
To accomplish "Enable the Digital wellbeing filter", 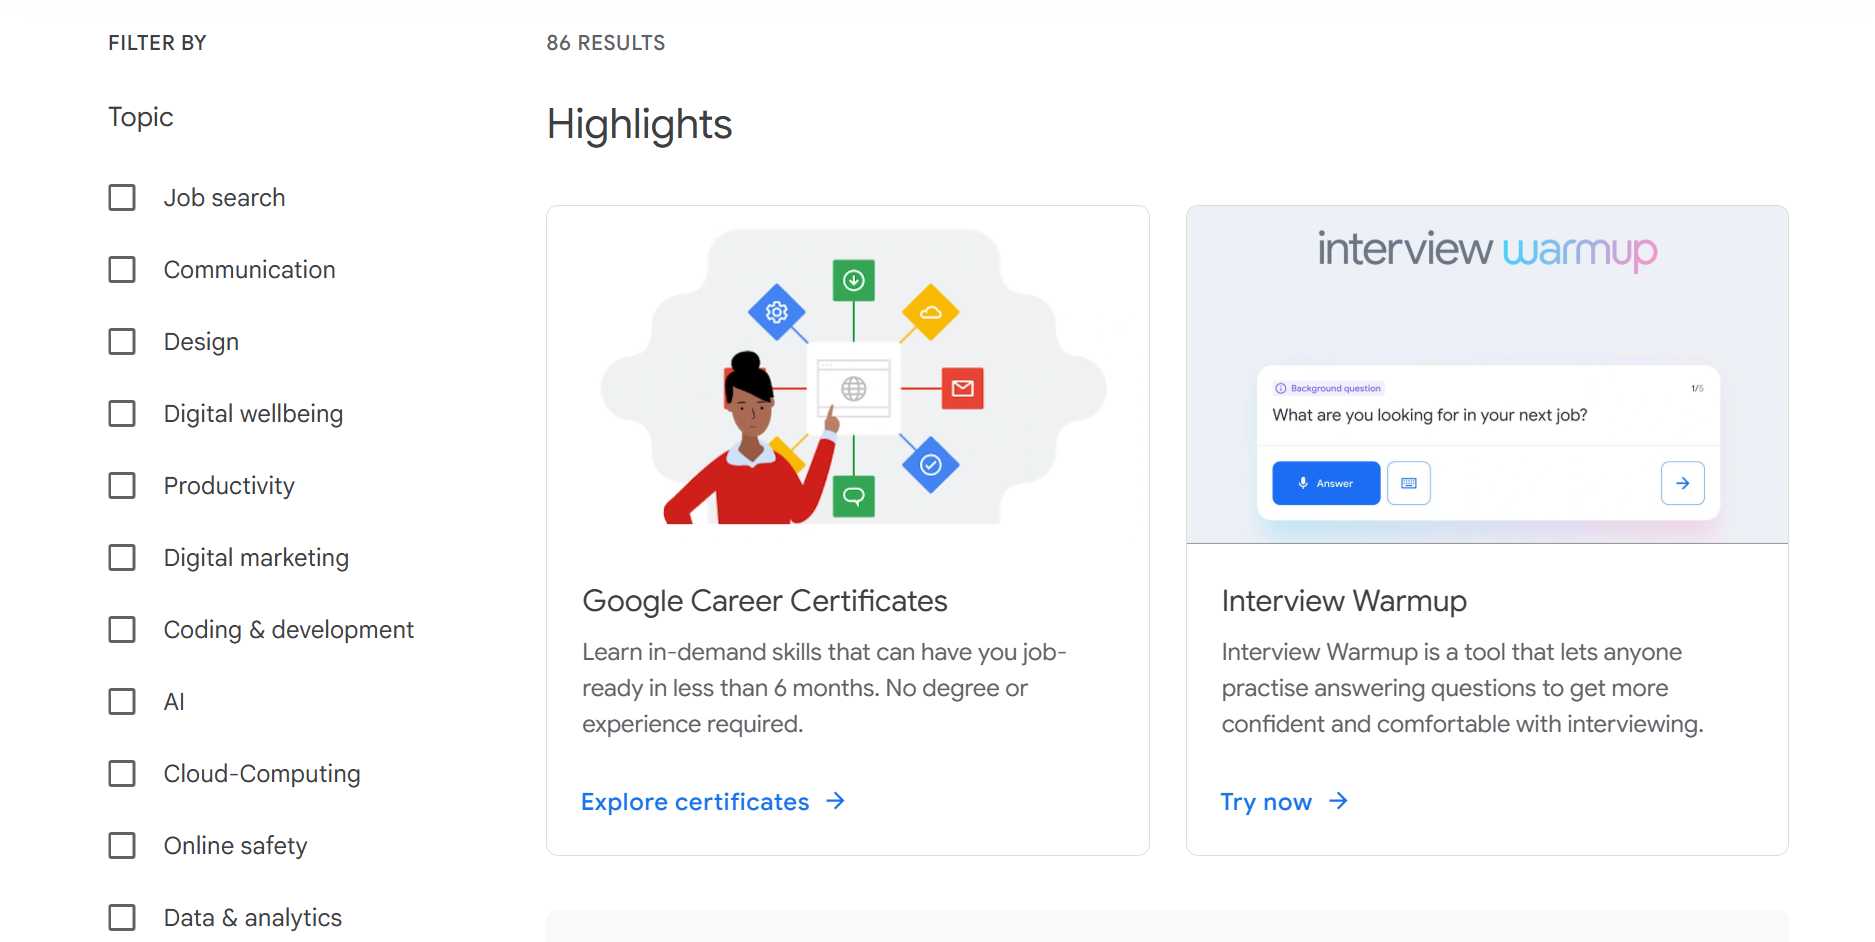I will 122,414.
